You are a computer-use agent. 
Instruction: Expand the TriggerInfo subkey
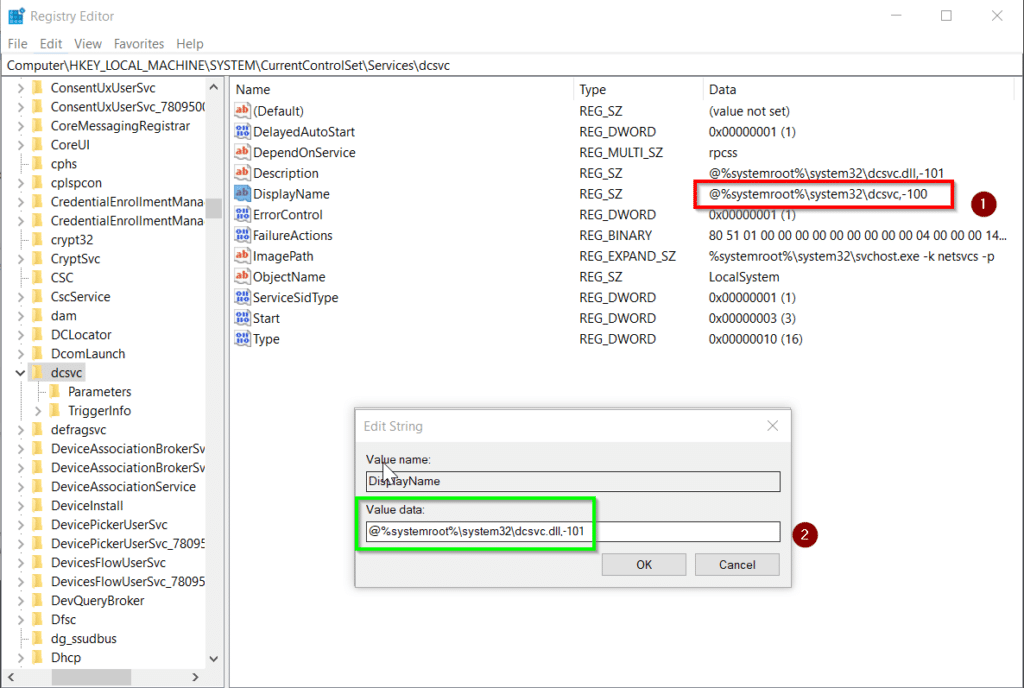click(39, 411)
